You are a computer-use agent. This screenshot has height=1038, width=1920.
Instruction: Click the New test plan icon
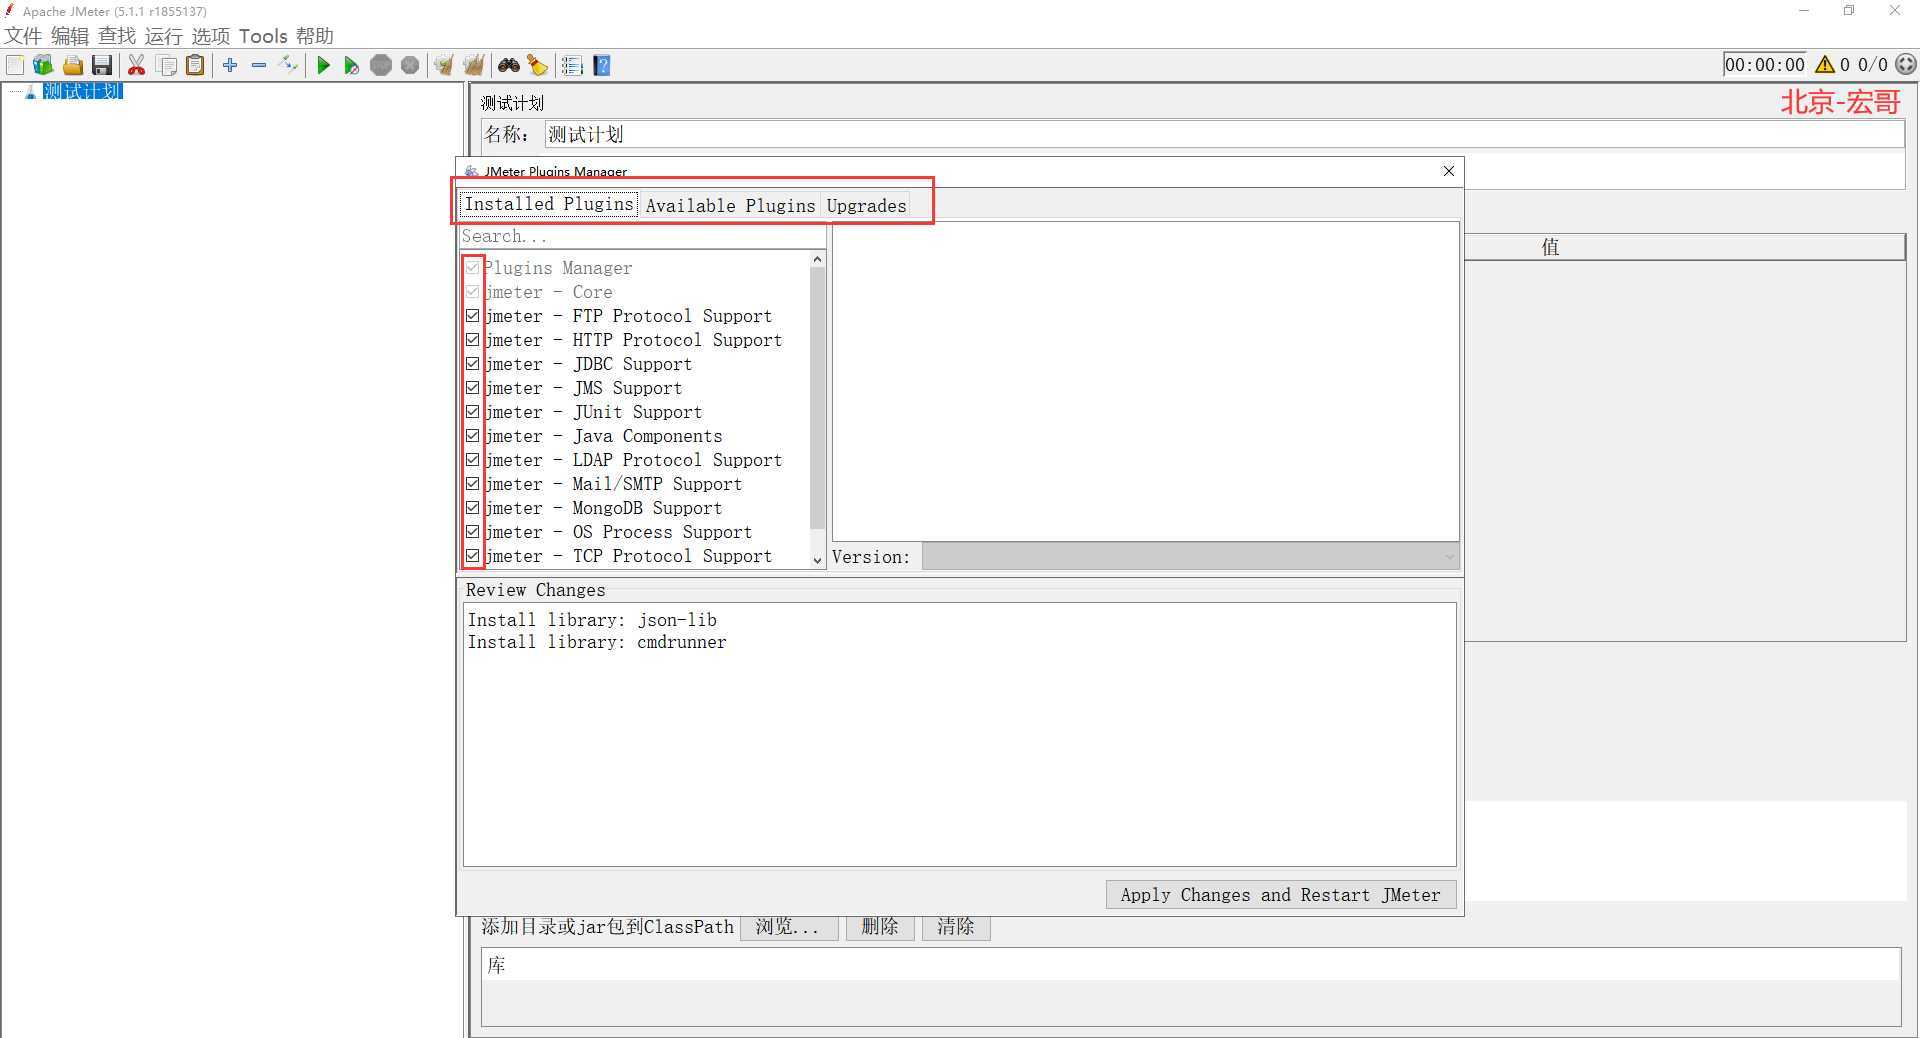pyautogui.click(x=15, y=65)
